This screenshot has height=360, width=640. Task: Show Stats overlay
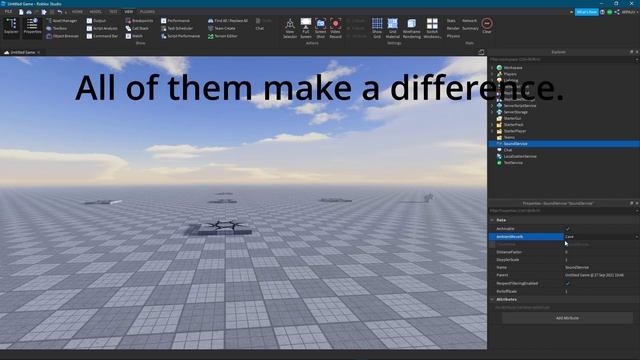[x=451, y=20]
